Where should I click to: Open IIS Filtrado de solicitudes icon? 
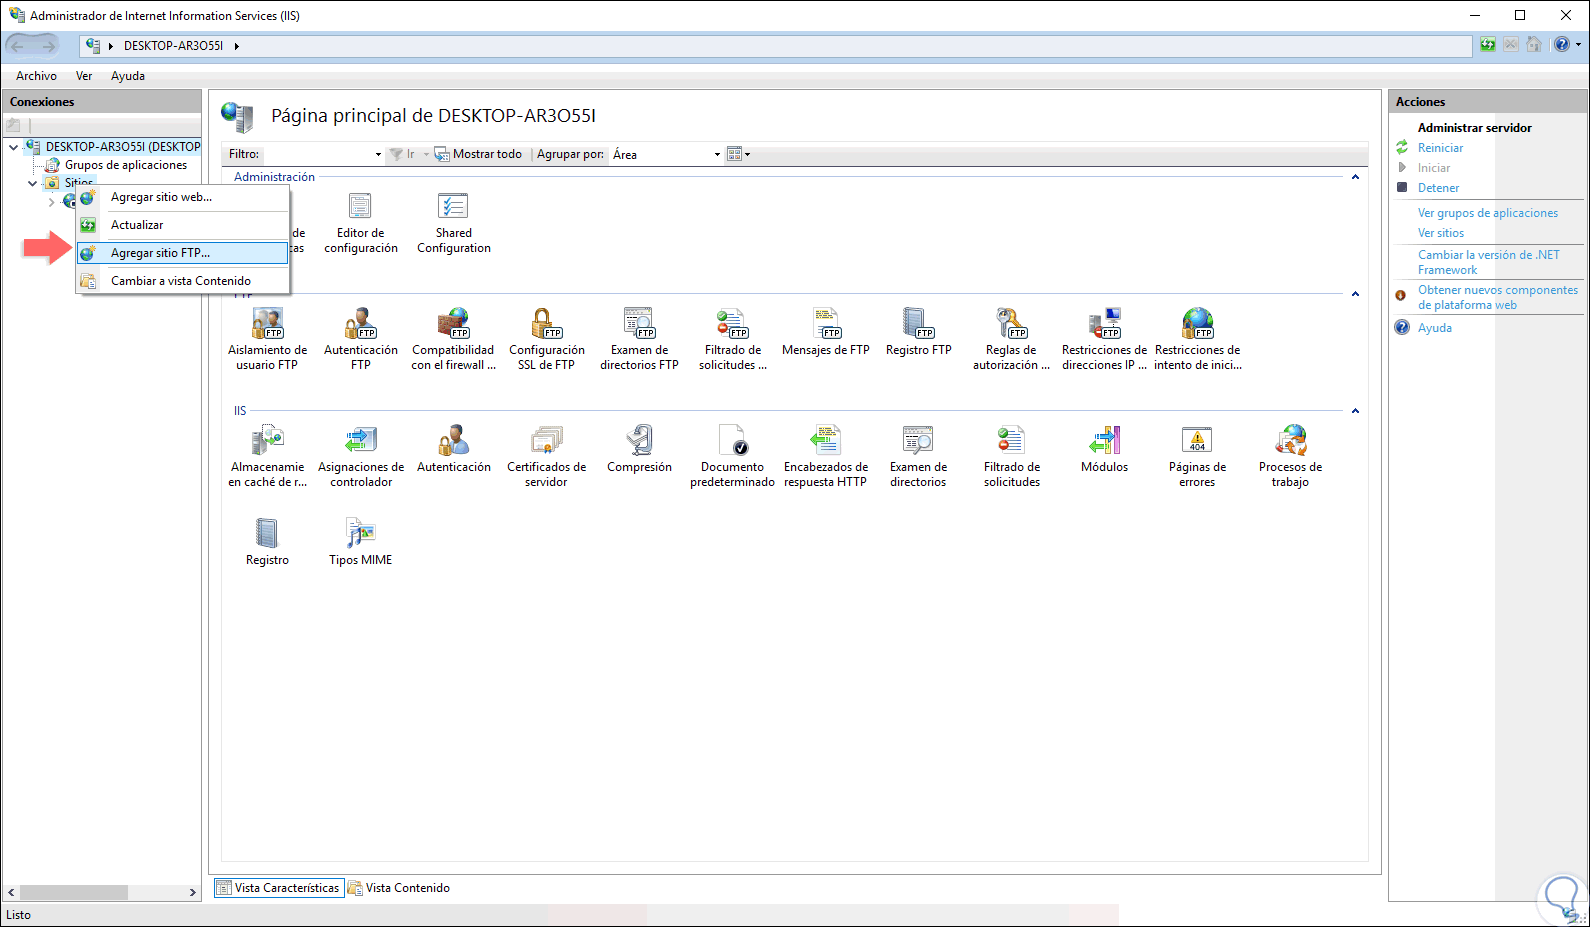pyautogui.click(x=1011, y=457)
